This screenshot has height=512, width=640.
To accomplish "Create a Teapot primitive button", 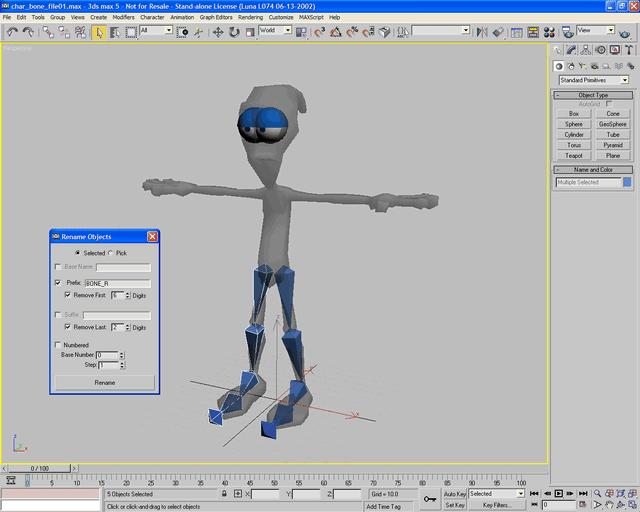I will [573, 156].
